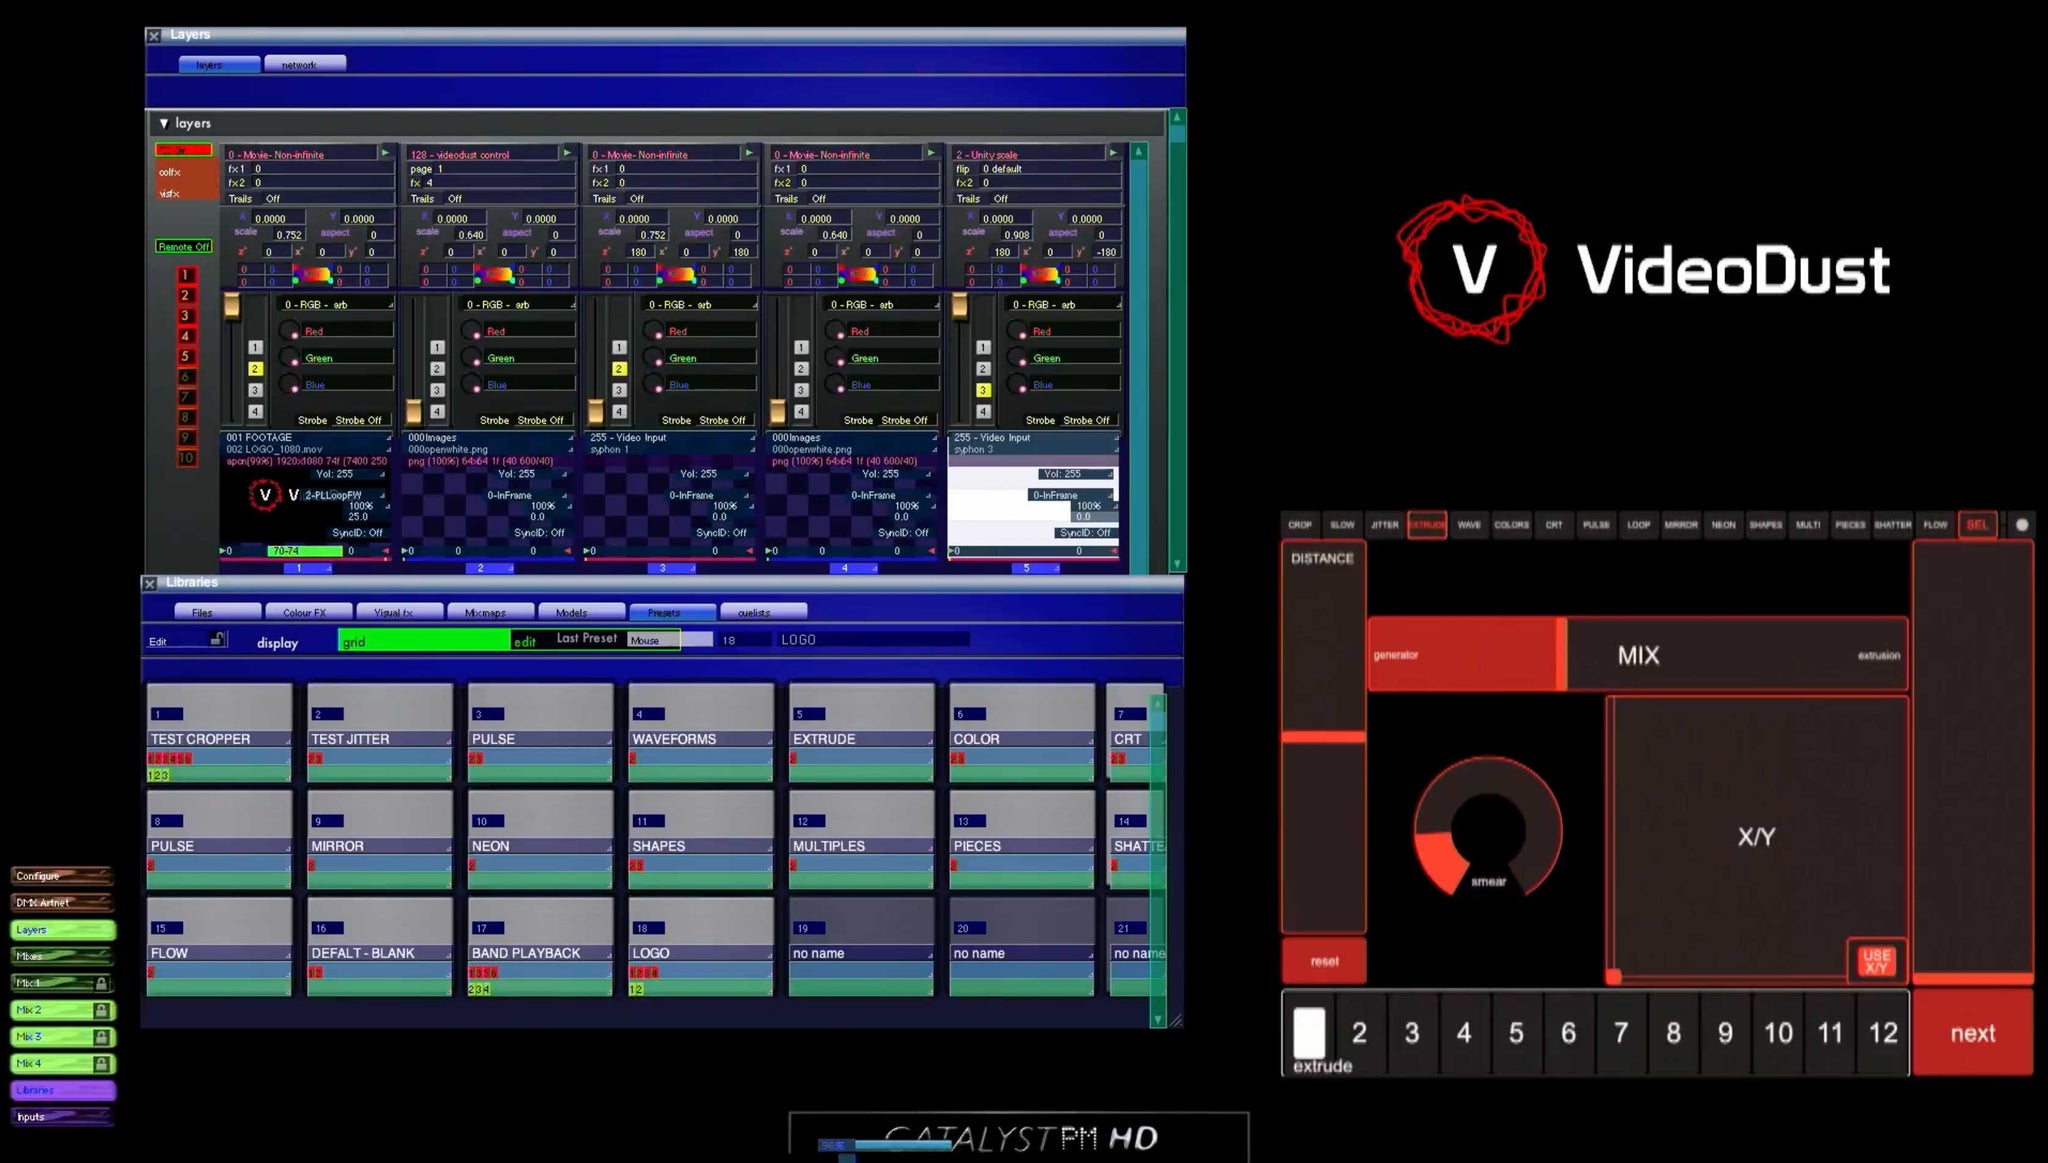Click the white round dot beside SEL
This screenshot has width=2048, height=1163.
pyautogui.click(x=2021, y=525)
